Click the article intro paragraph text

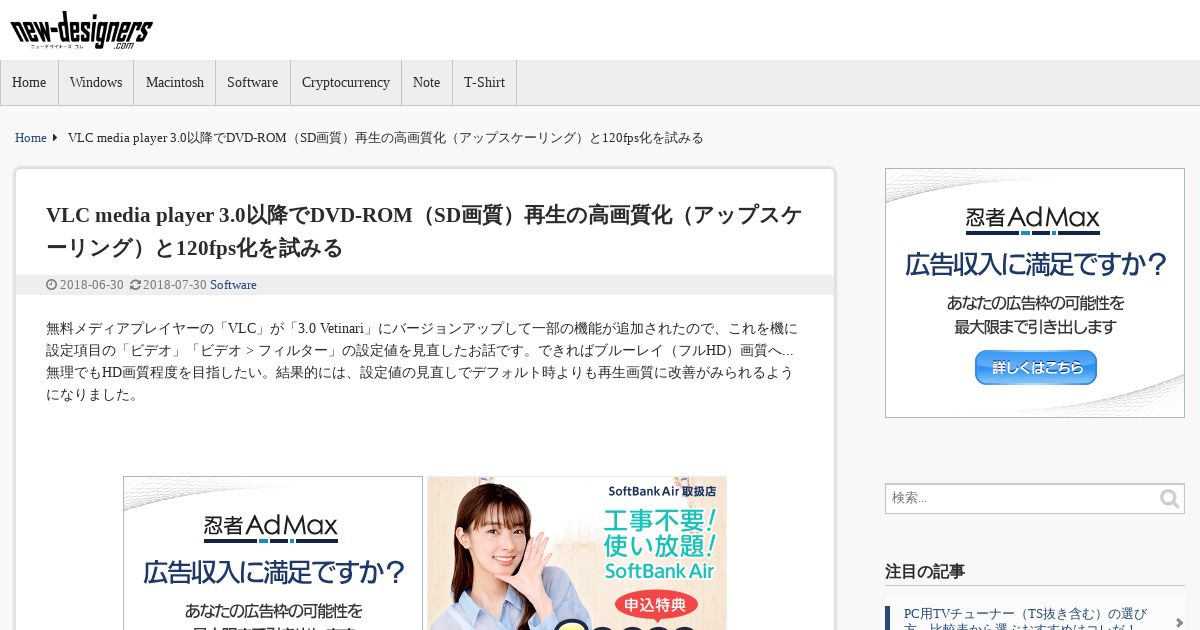(422, 361)
